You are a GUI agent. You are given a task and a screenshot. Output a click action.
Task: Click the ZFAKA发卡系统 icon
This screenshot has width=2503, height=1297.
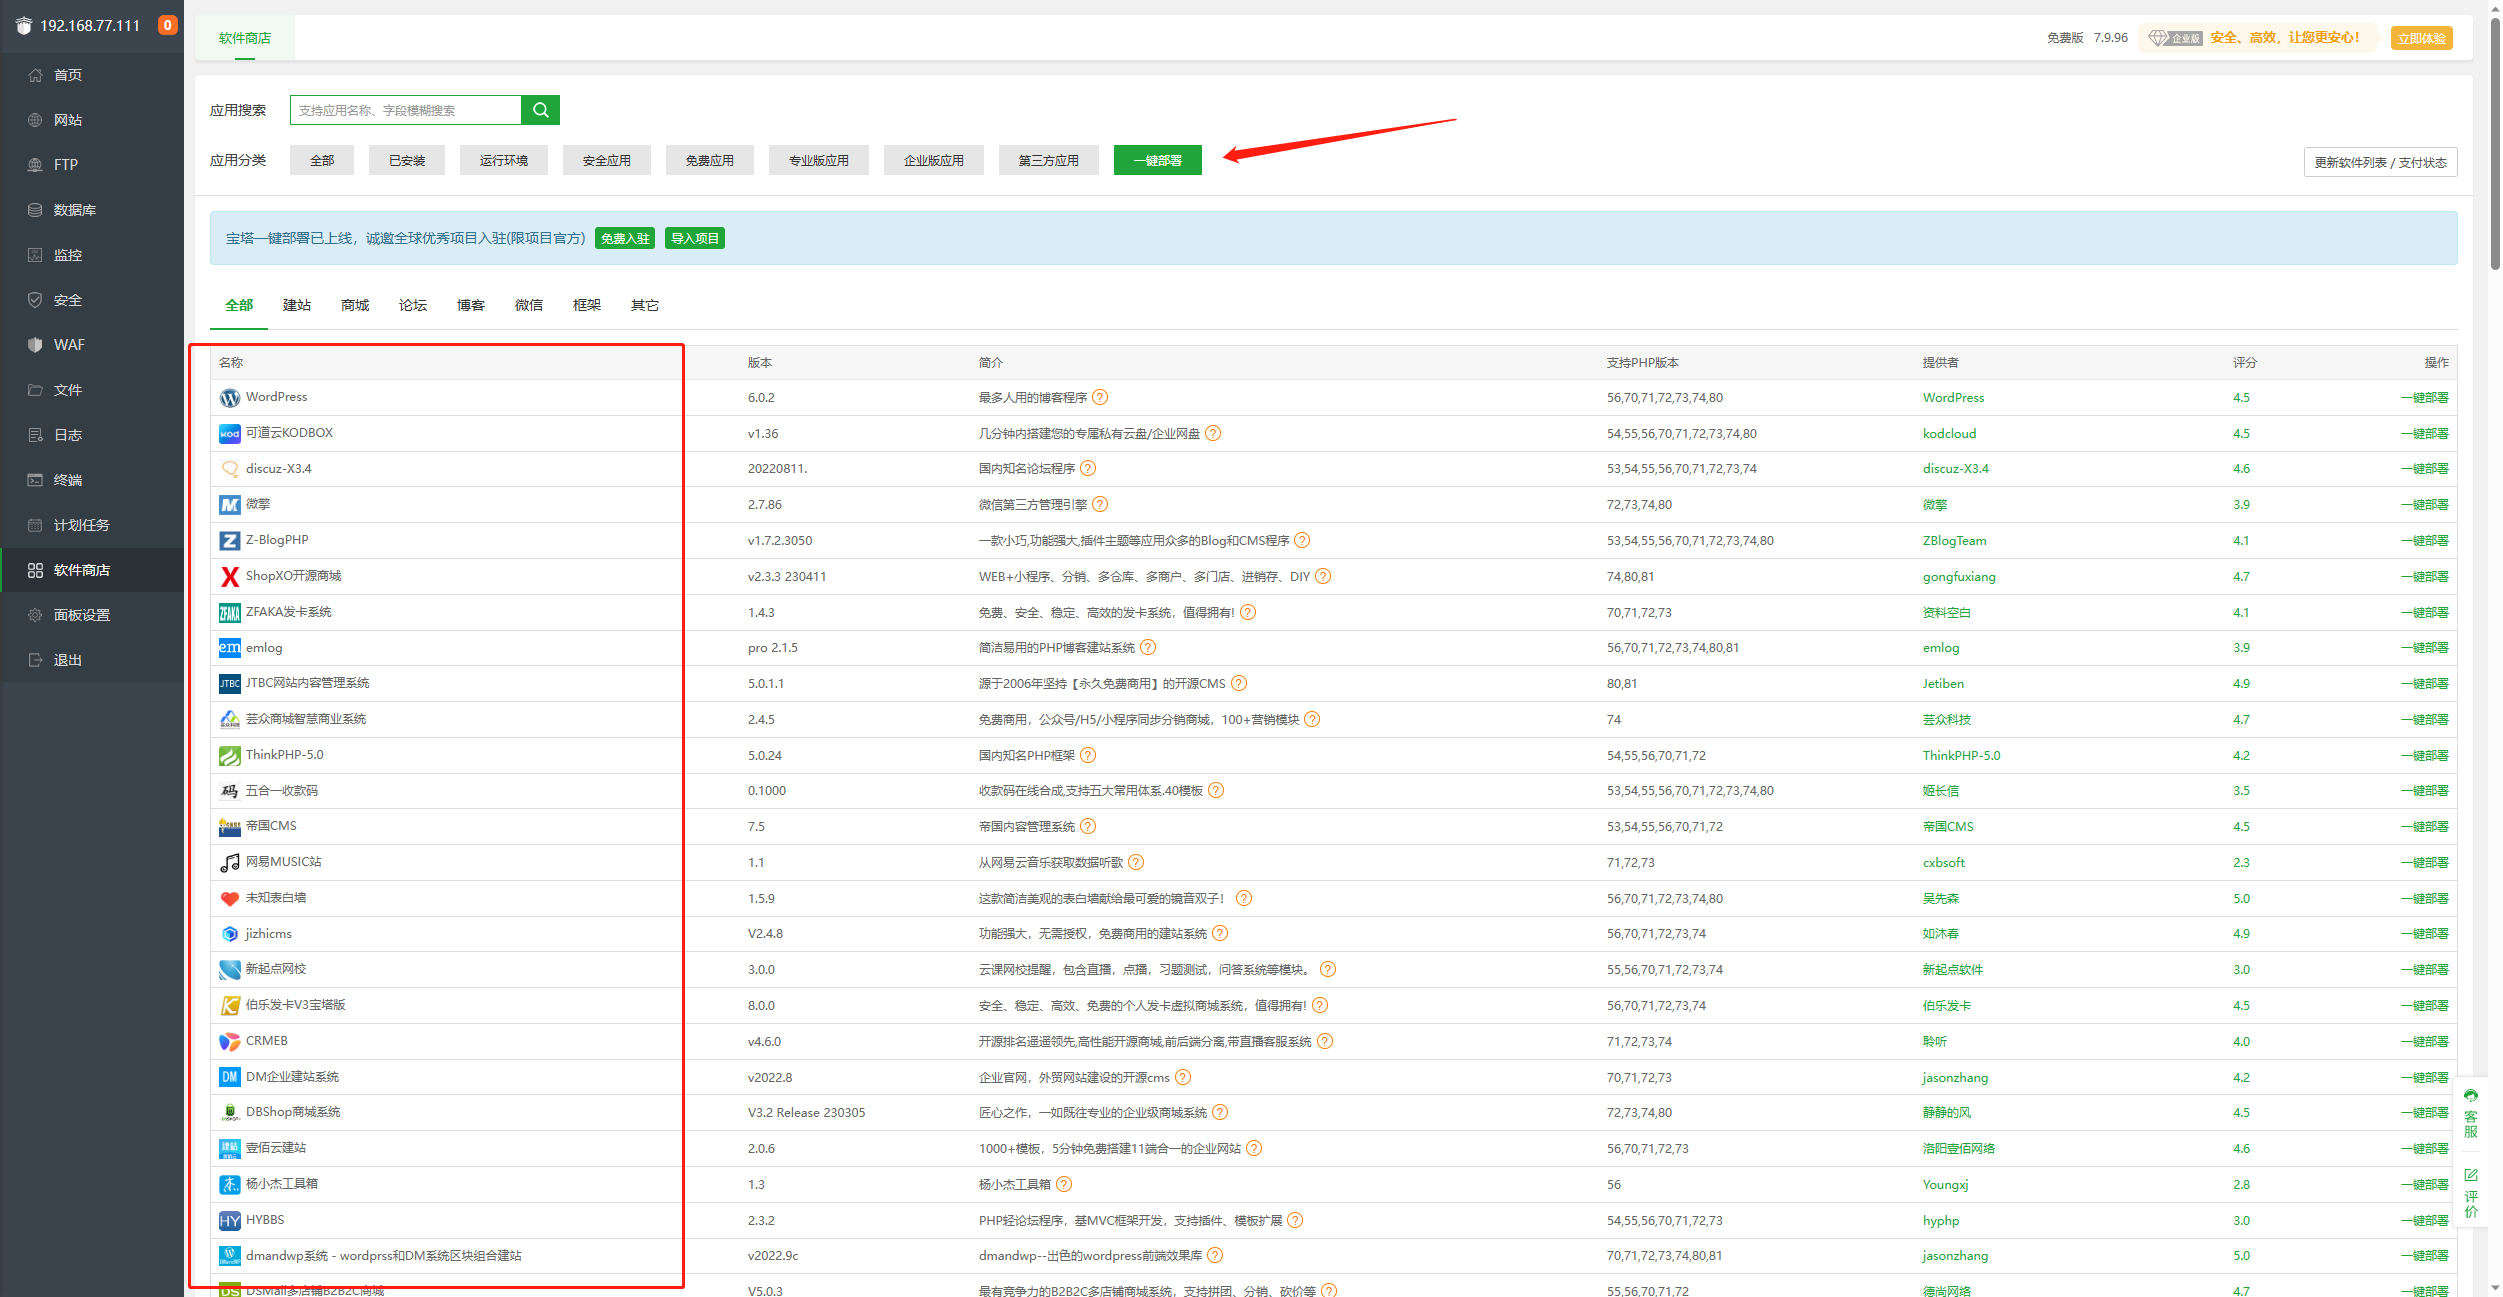230,613
